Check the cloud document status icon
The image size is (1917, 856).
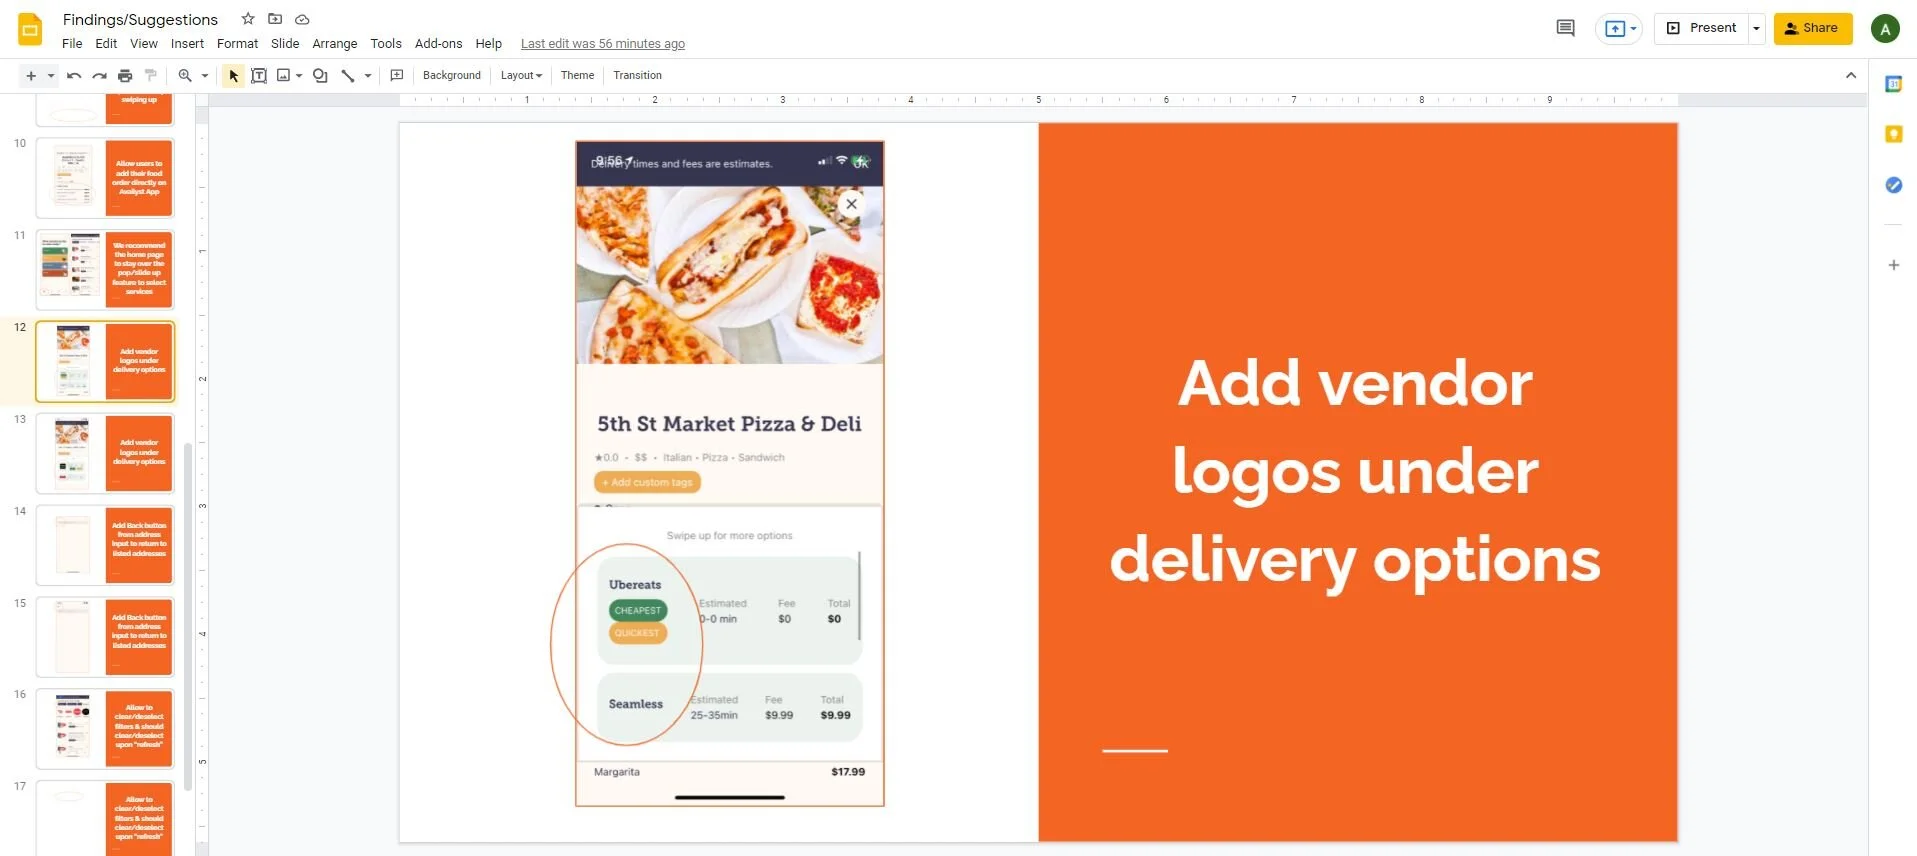point(302,19)
